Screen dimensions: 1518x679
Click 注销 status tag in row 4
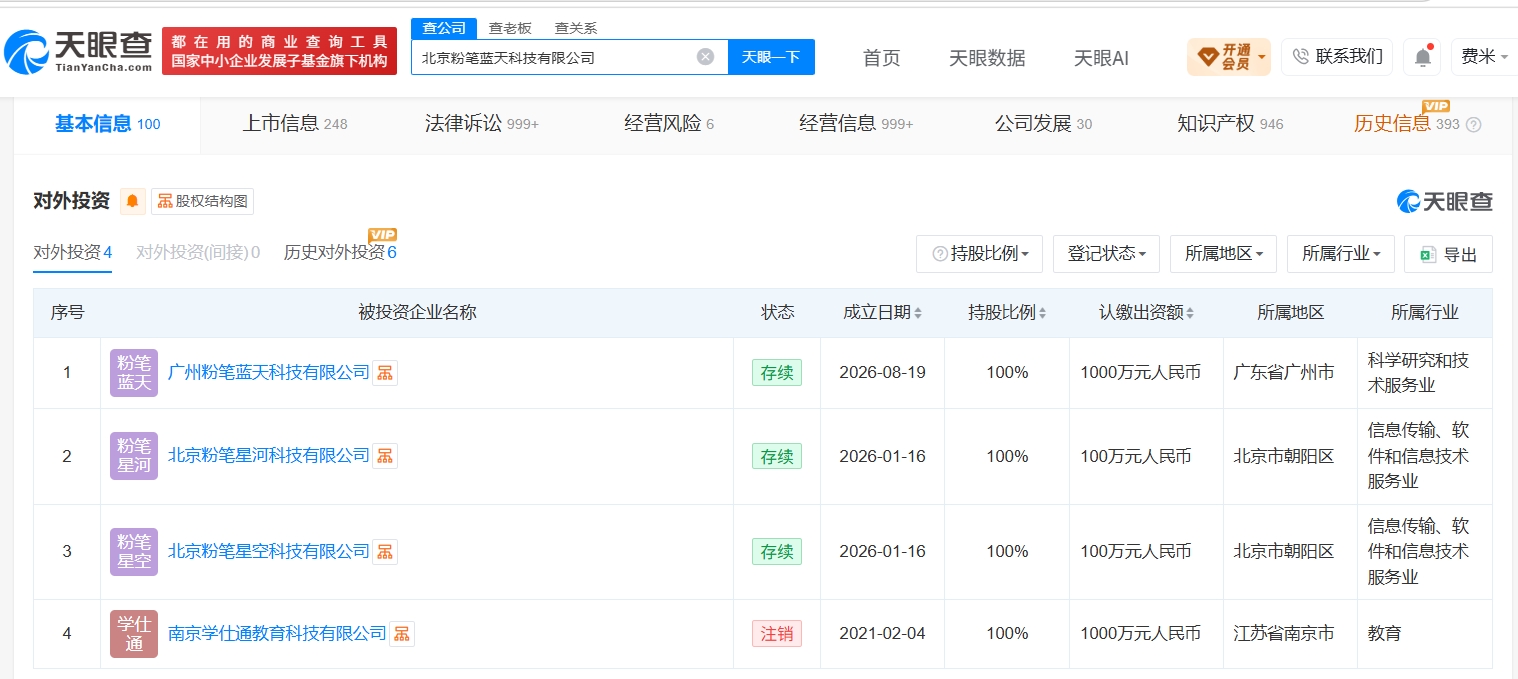coord(777,633)
